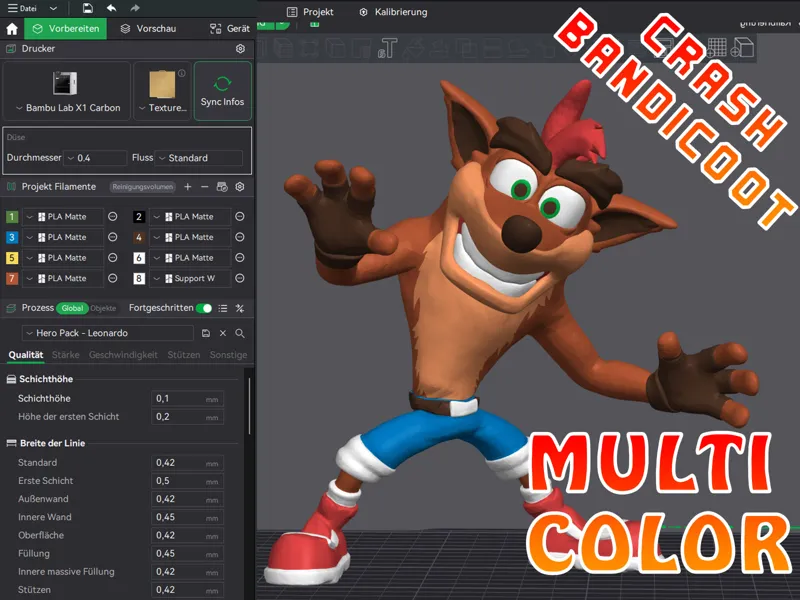This screenshot has height=600, width=800.
Task: Select the Stärke settings tab
Action: pos(66,355)
